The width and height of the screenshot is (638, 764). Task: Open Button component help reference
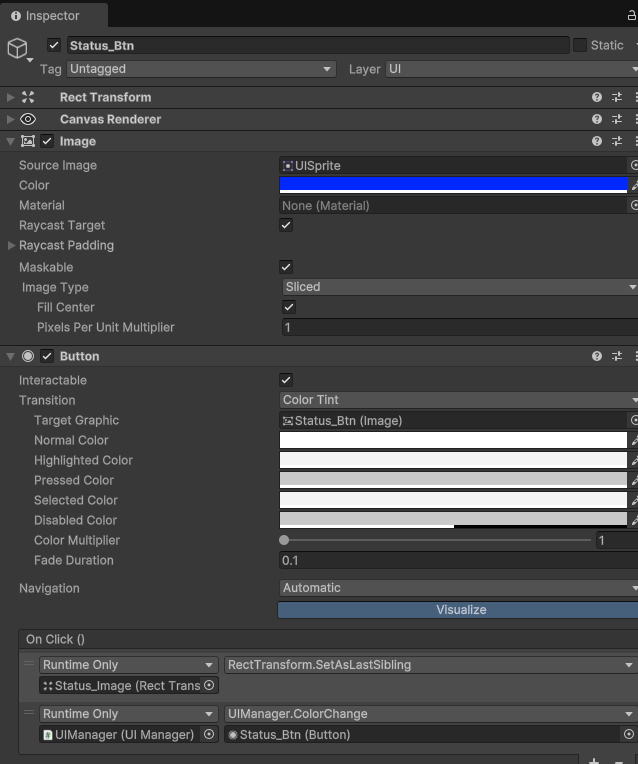[x=597, y=356]
